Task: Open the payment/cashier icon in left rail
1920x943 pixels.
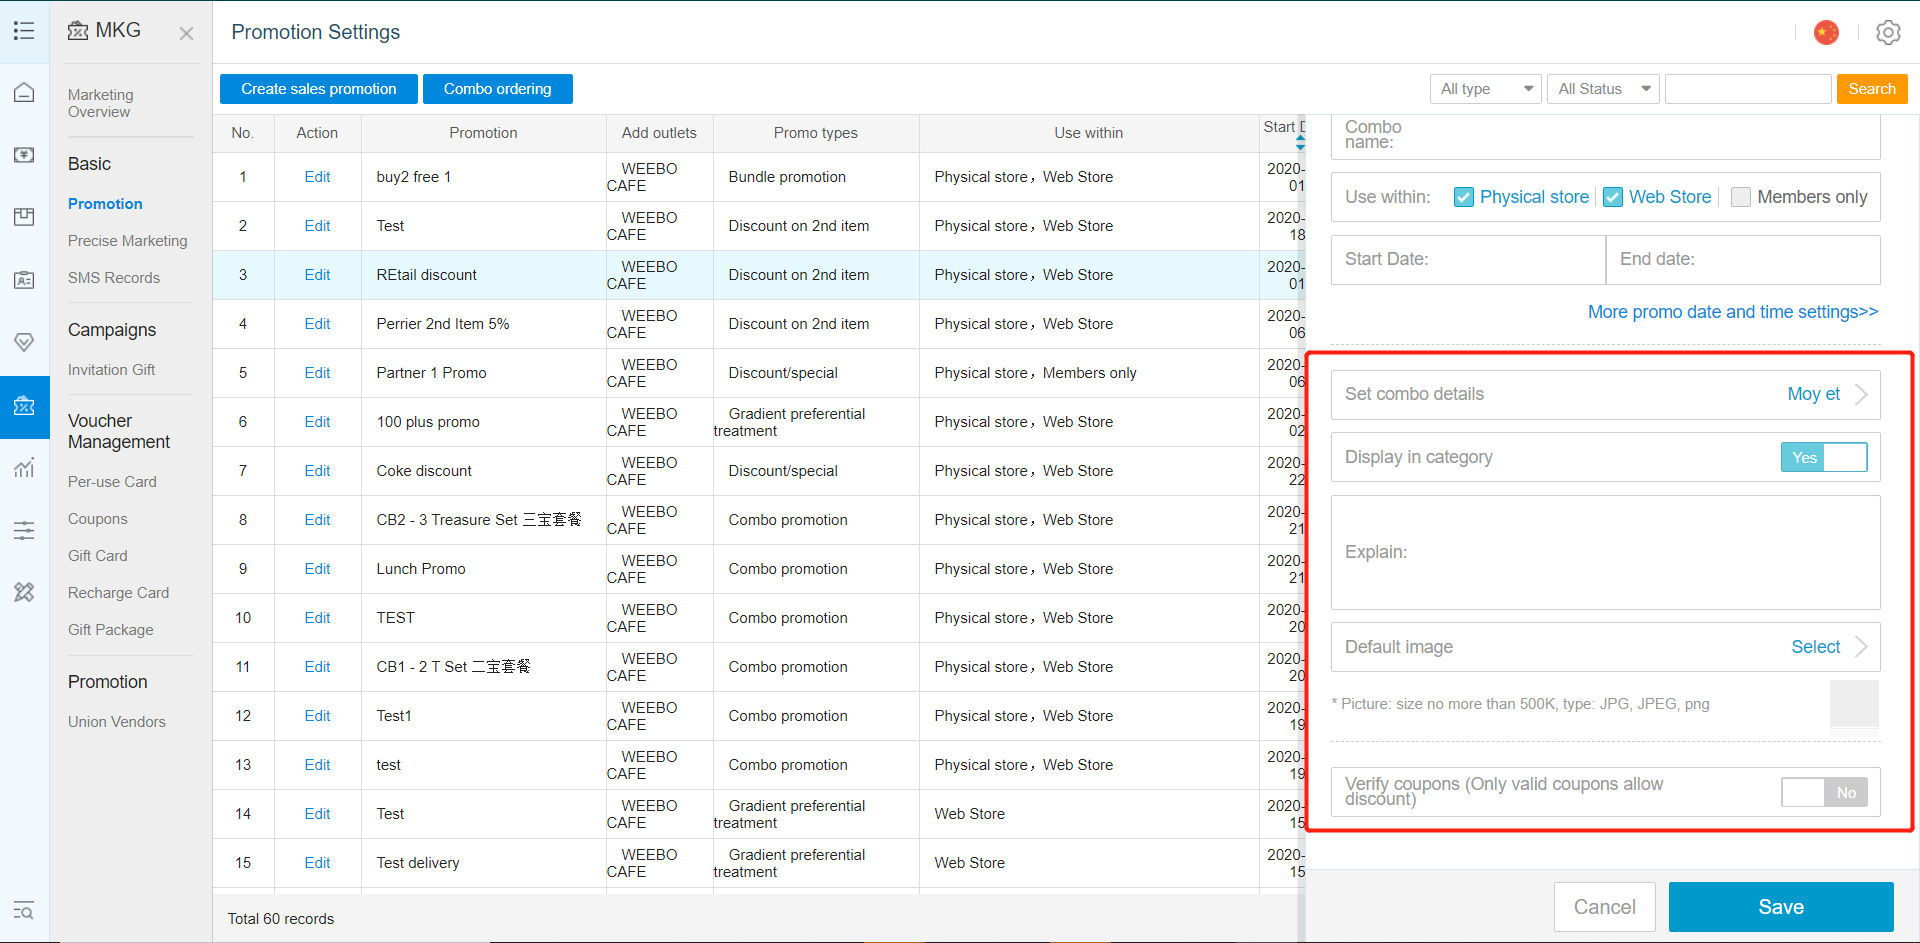Action: point(24,155)
